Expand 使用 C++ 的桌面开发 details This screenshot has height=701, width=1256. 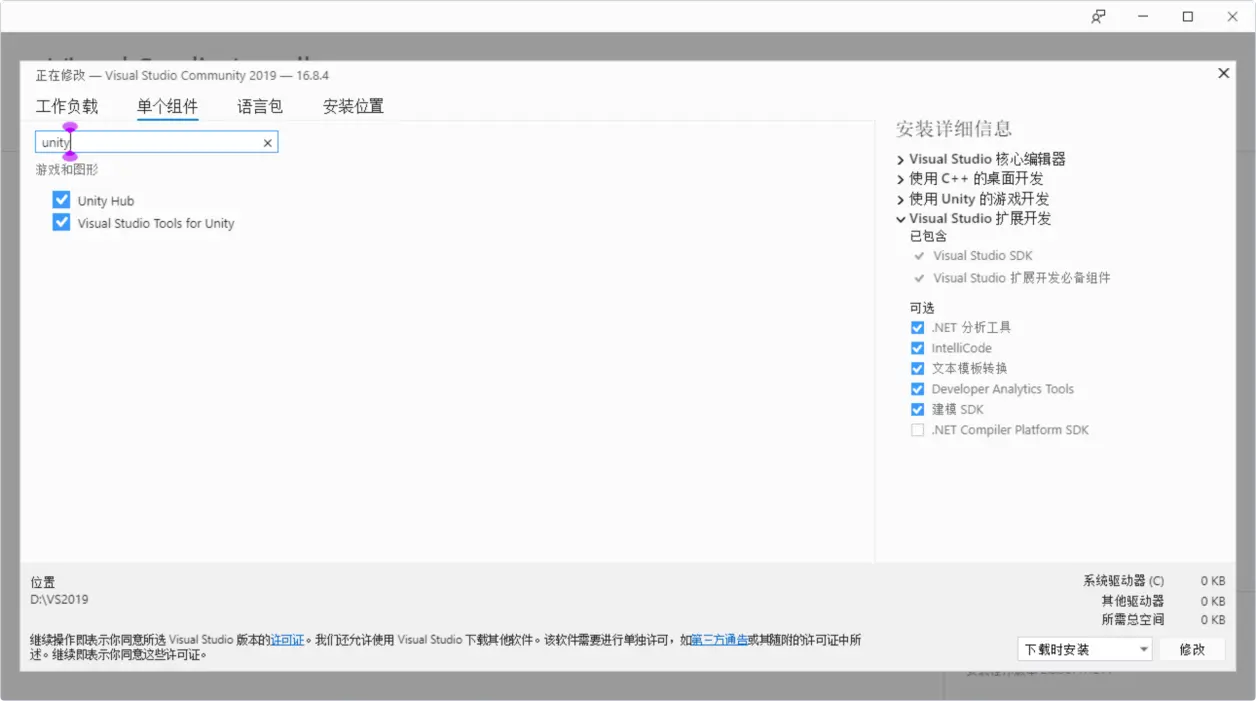901,180
